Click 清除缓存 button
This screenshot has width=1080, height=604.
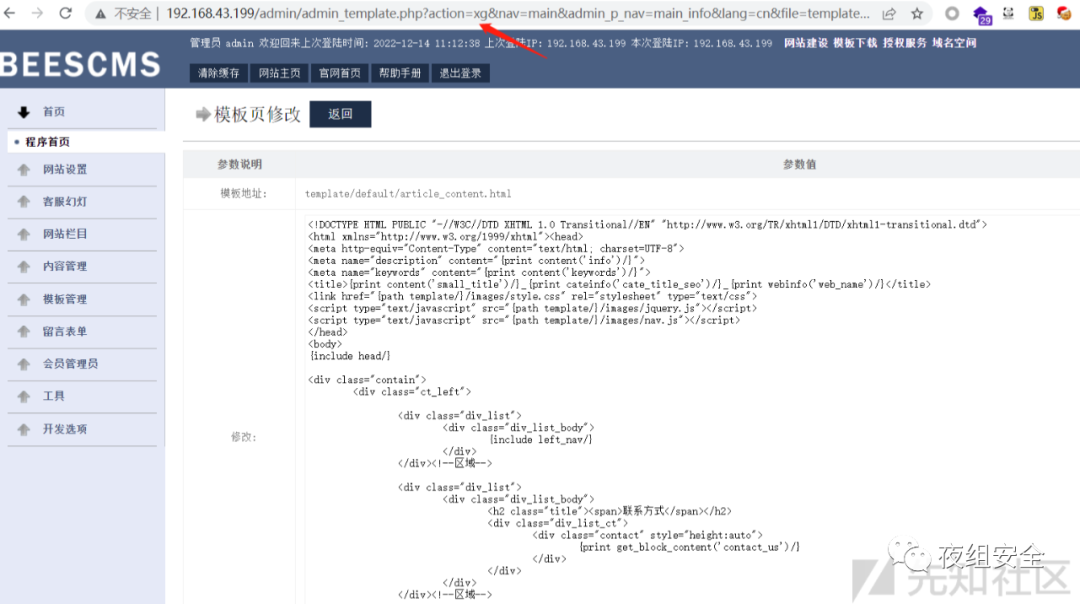tap(218, 73)
